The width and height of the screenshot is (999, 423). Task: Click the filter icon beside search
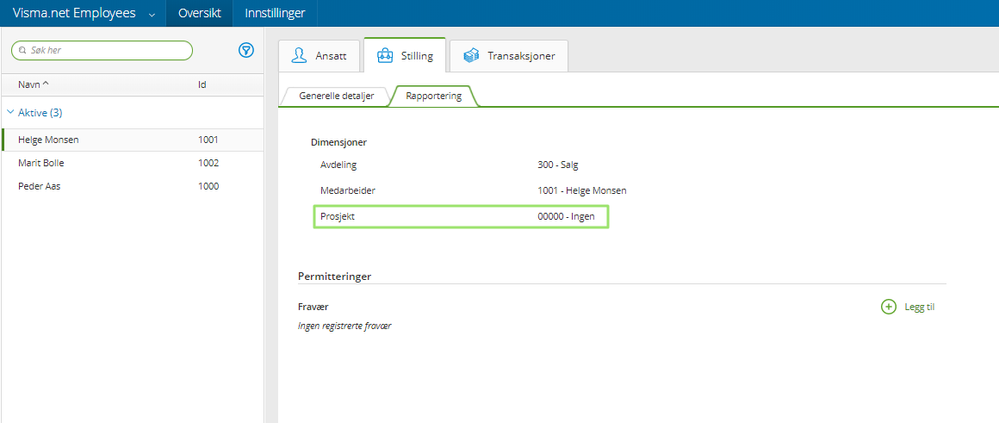pyautogui.click(x=246, y=50)
